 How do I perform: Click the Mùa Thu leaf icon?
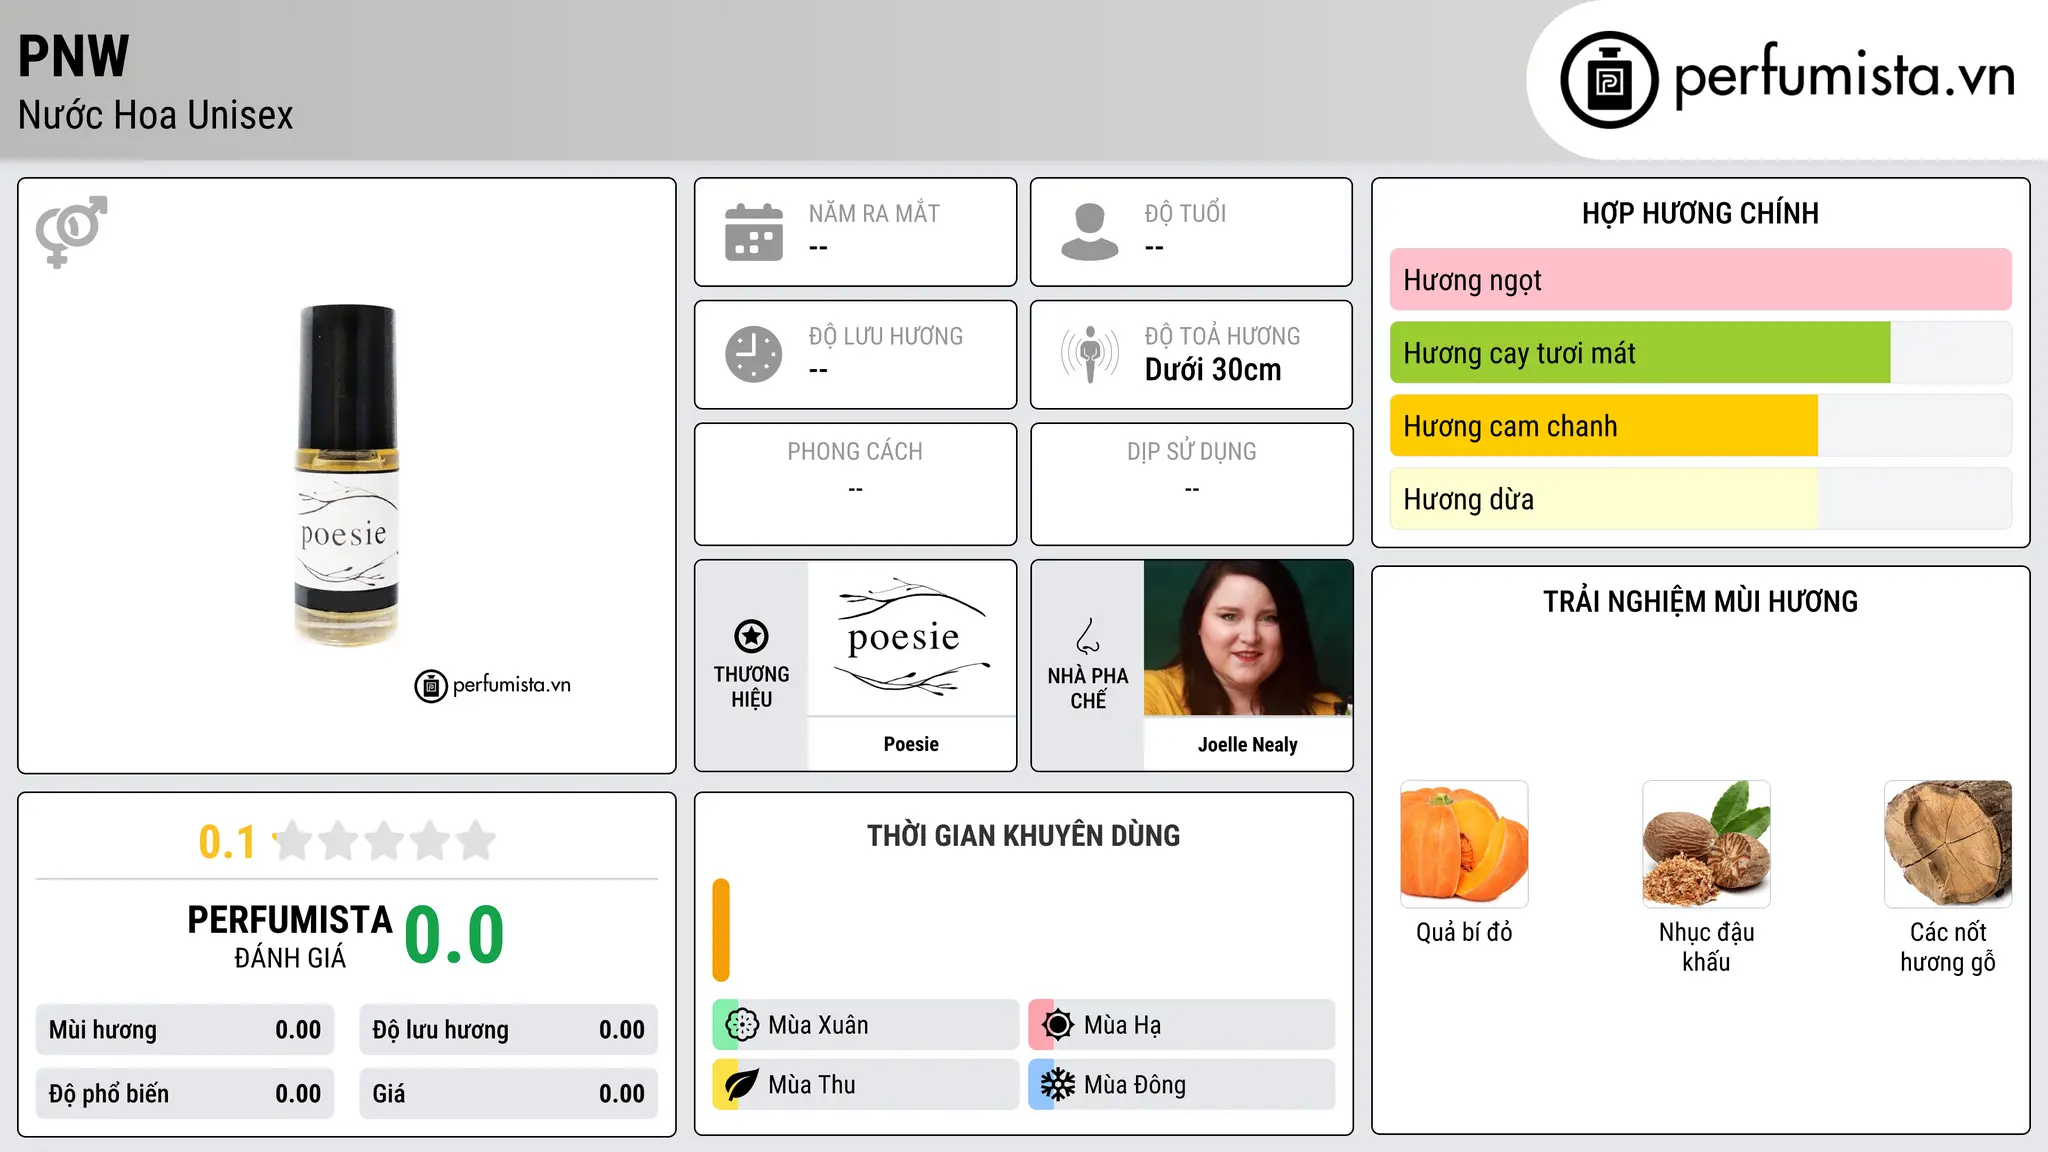tap(742, 1085)
